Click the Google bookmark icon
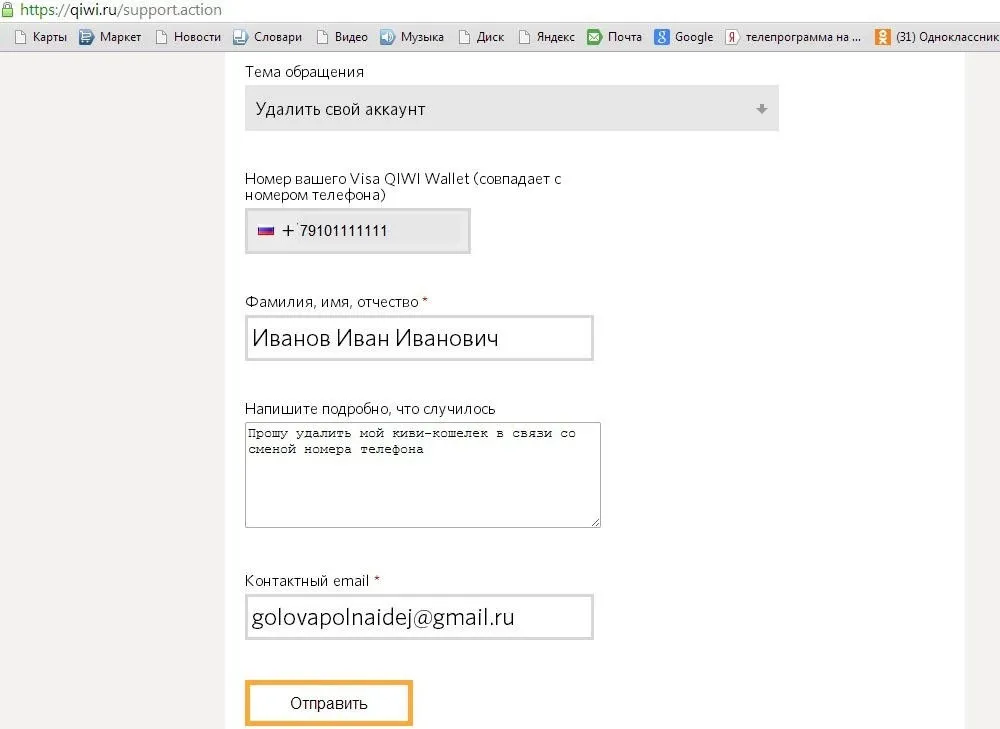Image resolution: width=1000 pixels, height=729 pixels. [662, 37]
